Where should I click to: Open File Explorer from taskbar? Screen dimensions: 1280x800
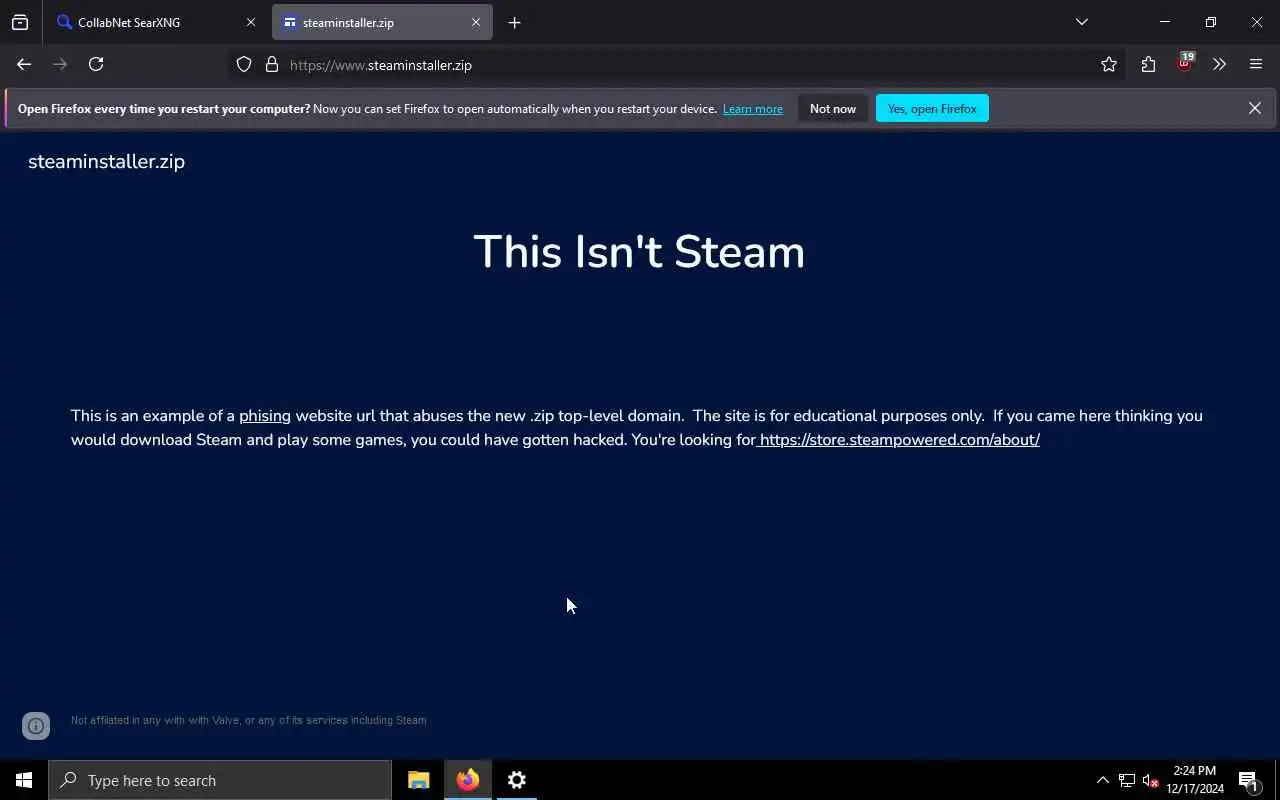point(419,780)
